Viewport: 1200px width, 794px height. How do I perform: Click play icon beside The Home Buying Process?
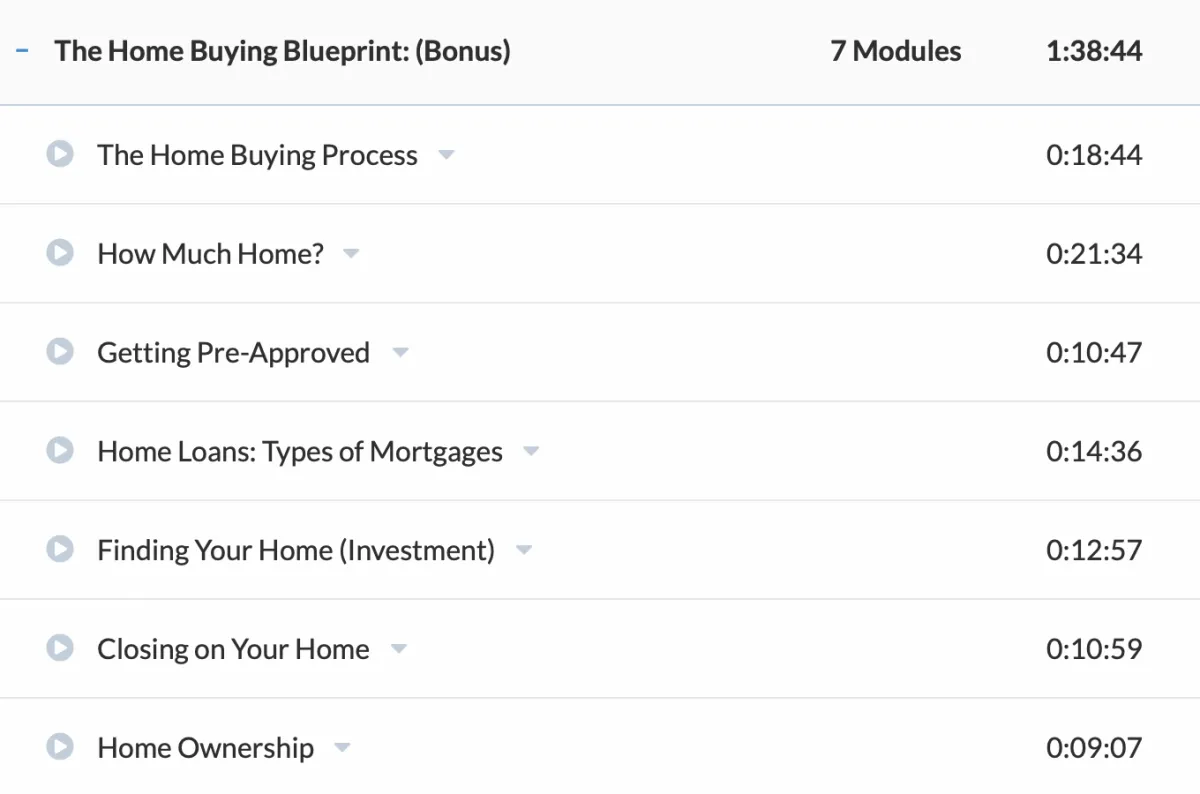[x=60, y=154]
